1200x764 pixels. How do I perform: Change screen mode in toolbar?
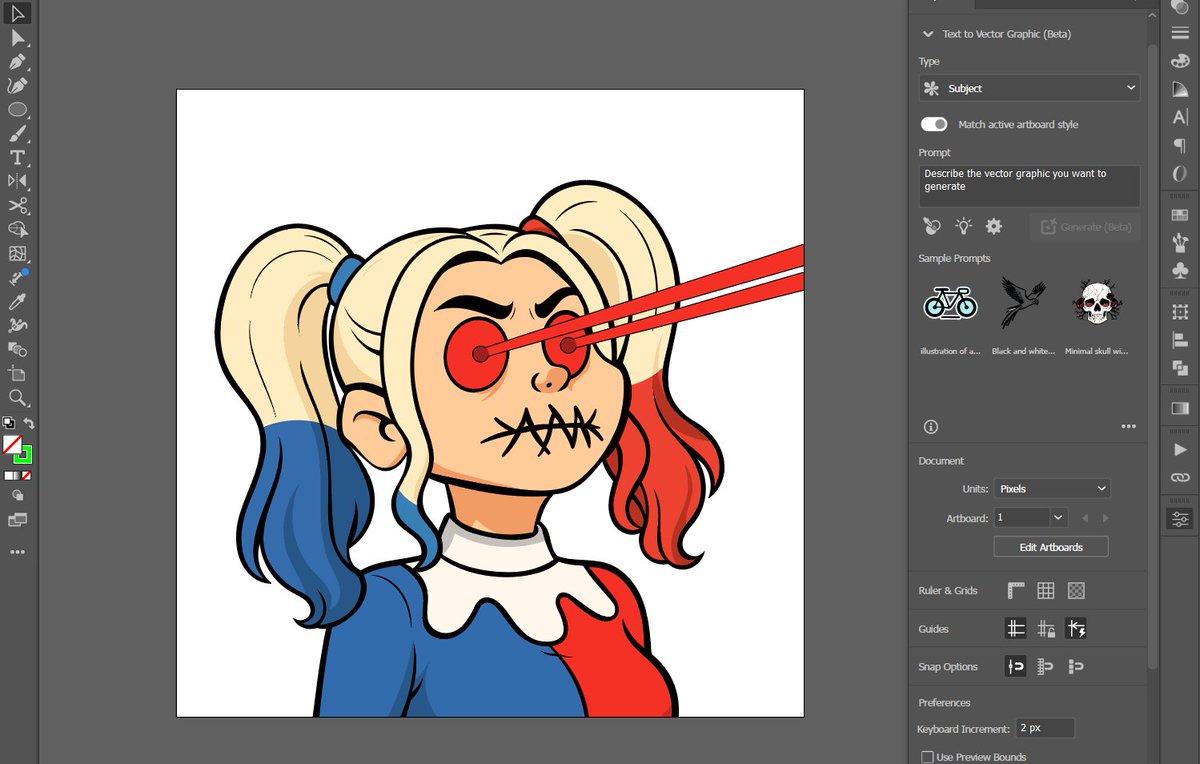pos(17,520)
